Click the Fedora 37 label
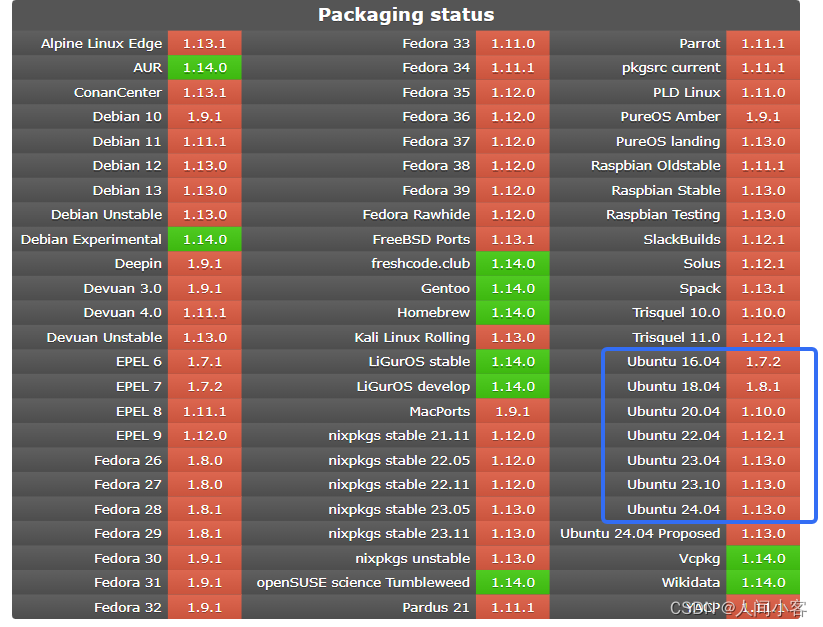Image resolution: width=823 pixels, height=627 pixels. 436,142
